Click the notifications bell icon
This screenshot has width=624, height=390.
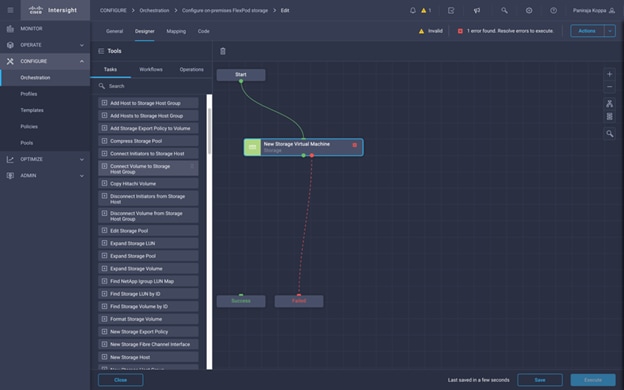click(413, 11)
